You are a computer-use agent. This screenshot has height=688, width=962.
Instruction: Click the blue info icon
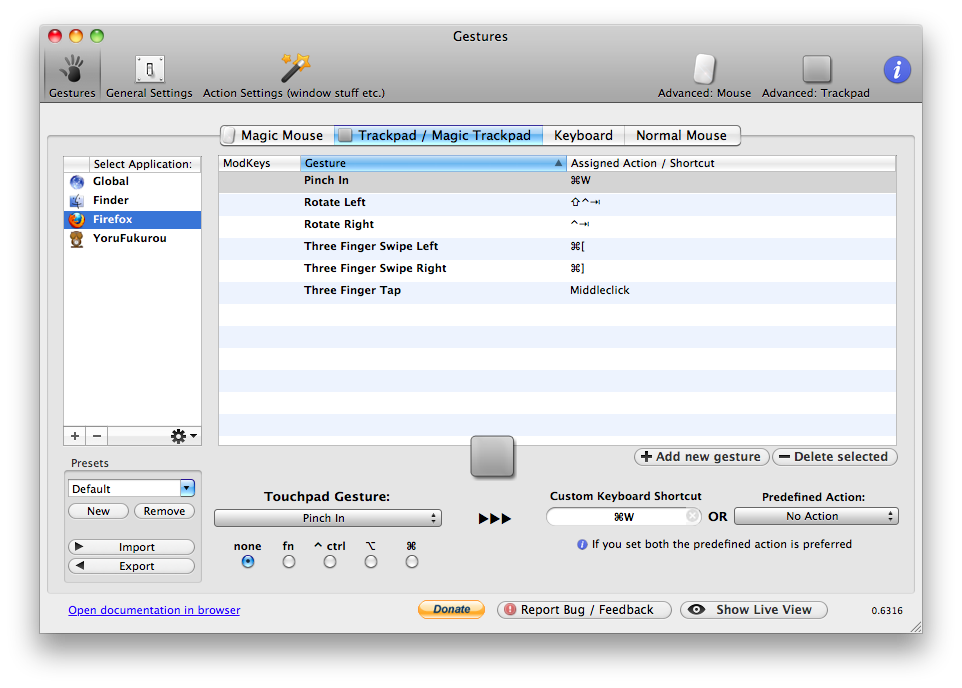pos(897,69)
